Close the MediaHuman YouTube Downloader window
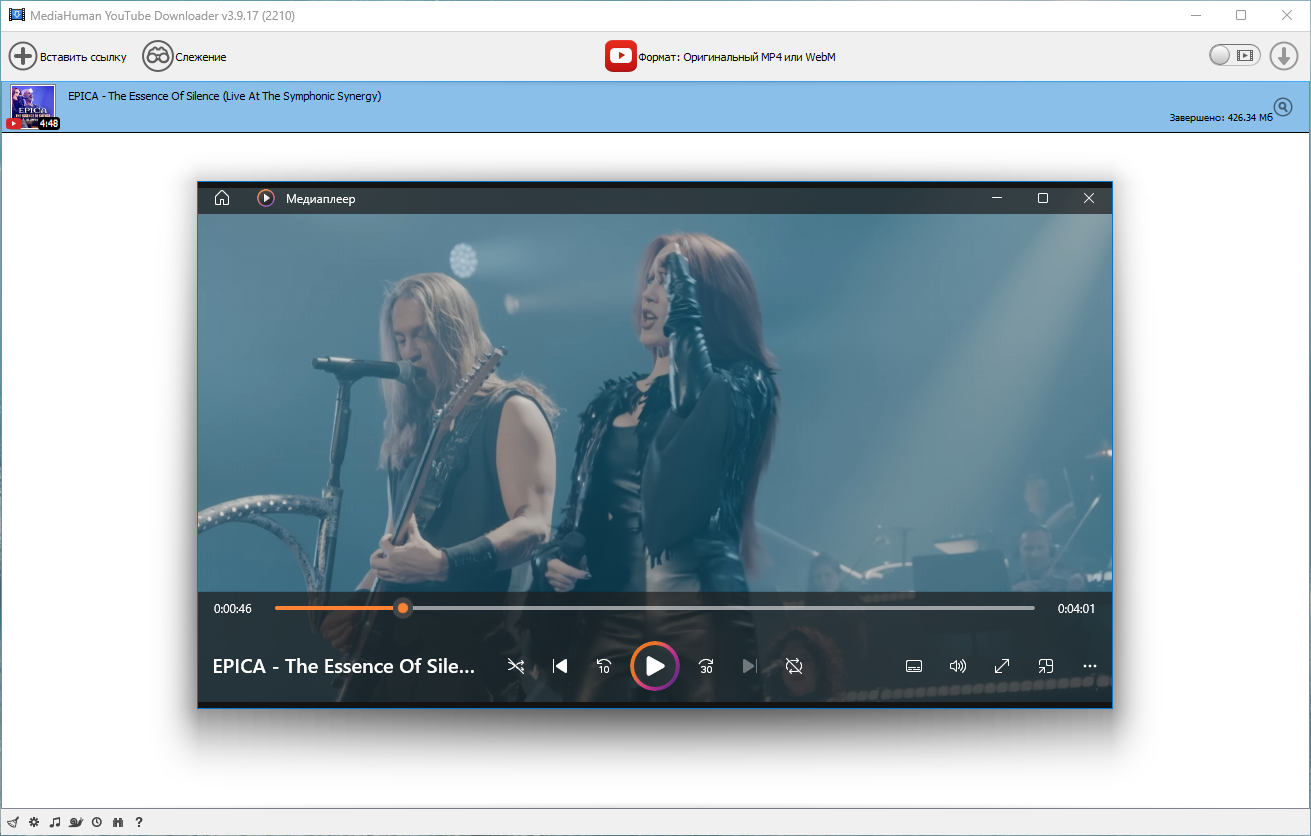This screenshot has height=836, width=1311. [x=1287, y=15]
